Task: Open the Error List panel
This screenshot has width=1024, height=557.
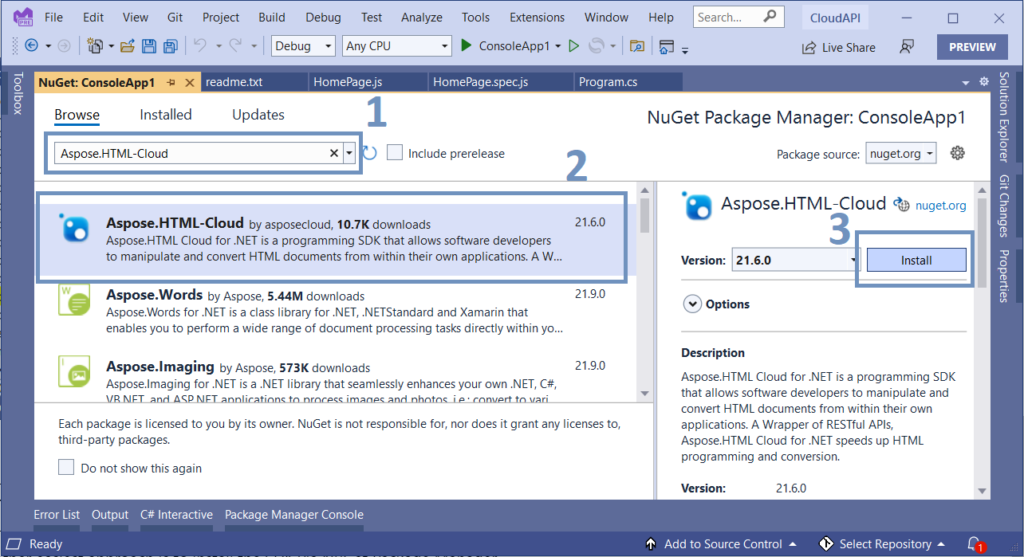Action: pos(57,515)
